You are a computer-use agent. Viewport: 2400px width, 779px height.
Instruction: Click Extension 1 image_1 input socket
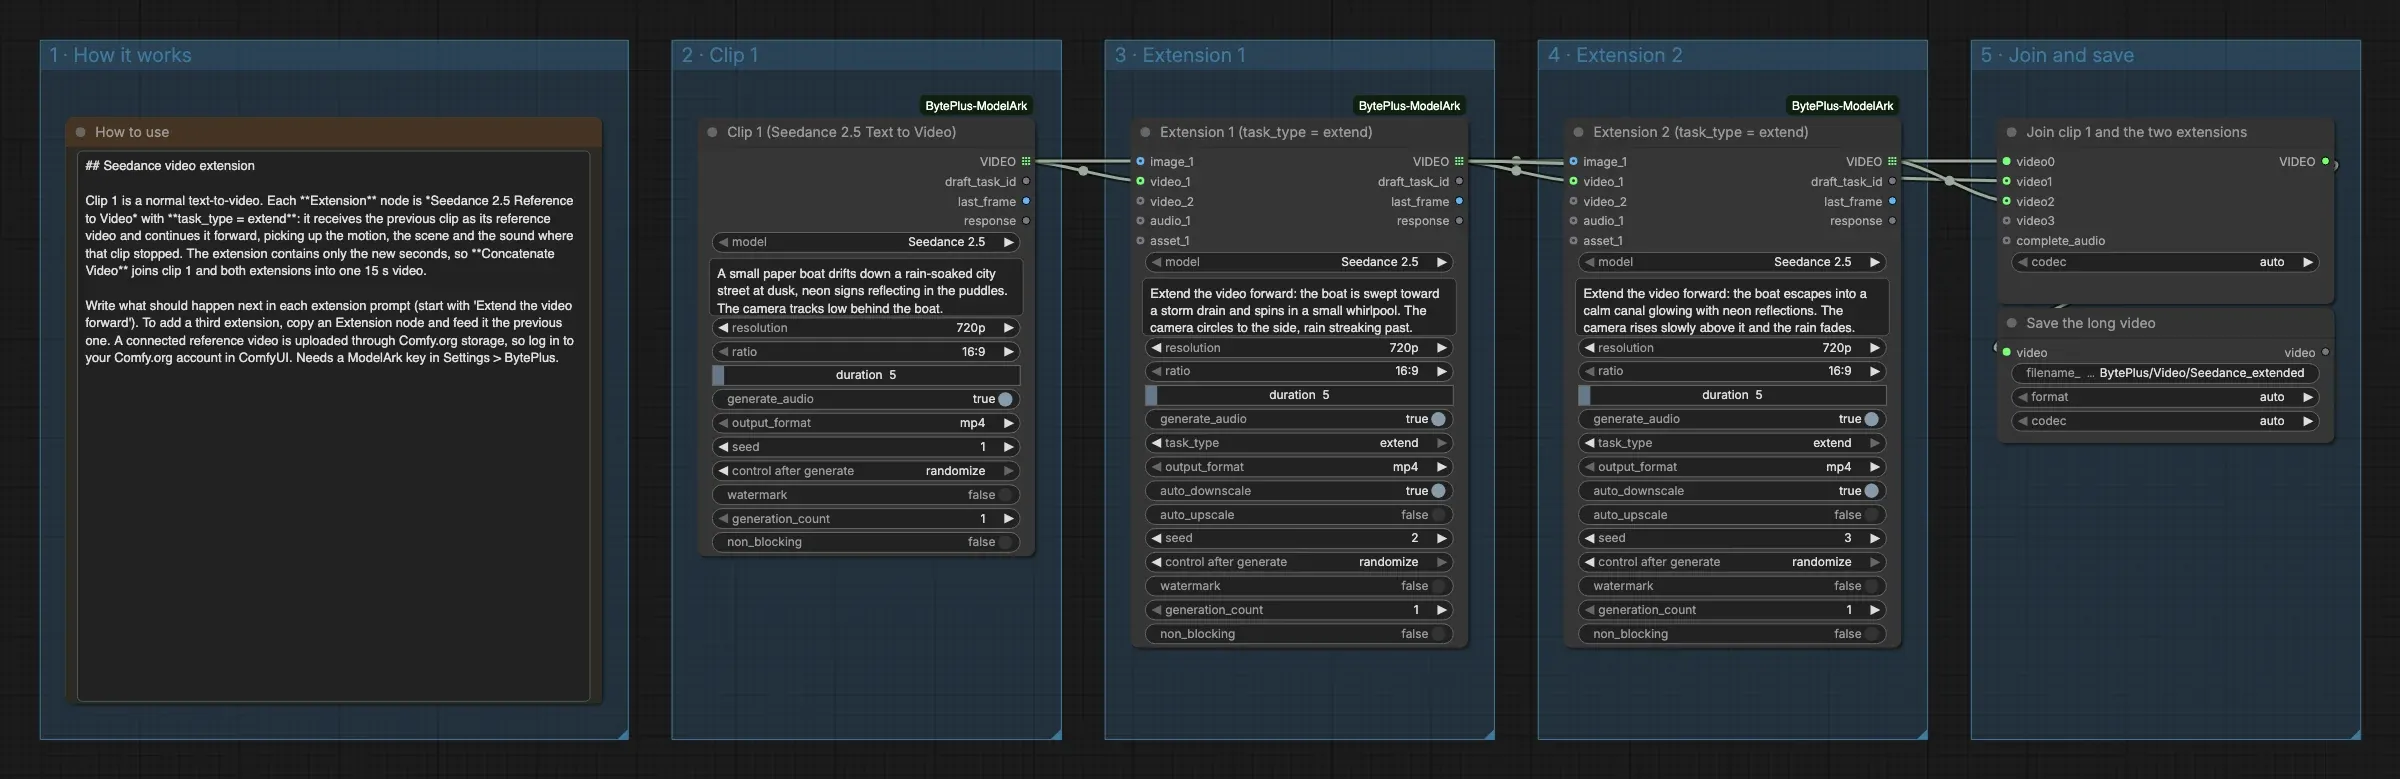(x=1140, y=161)
